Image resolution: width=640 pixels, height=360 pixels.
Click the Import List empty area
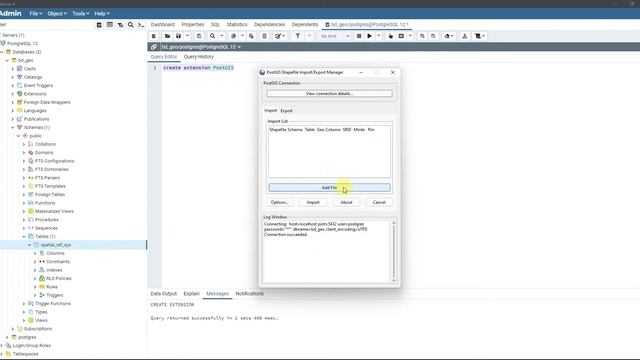pyautogui.click(x=329, y=155)
